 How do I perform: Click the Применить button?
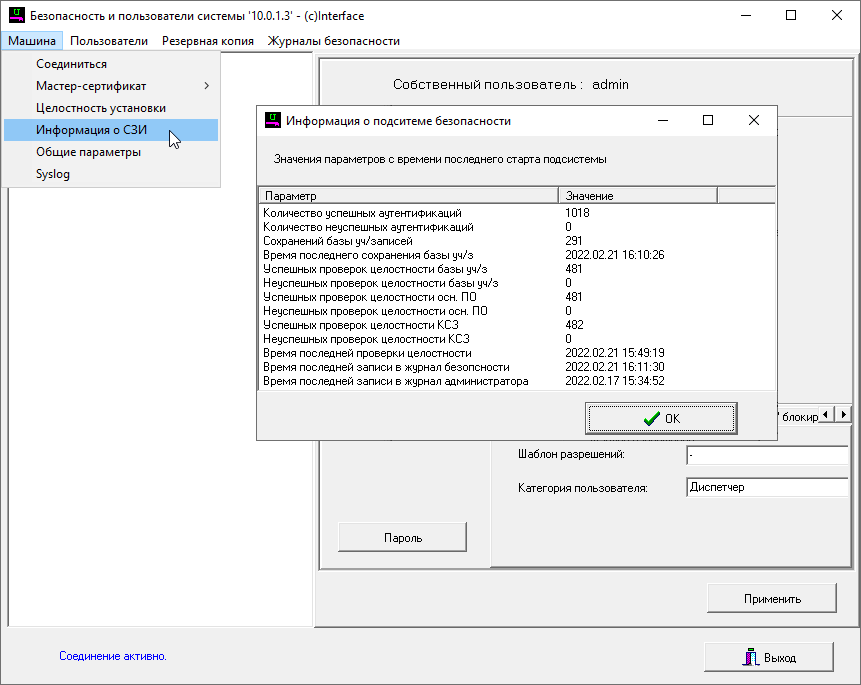771,599
